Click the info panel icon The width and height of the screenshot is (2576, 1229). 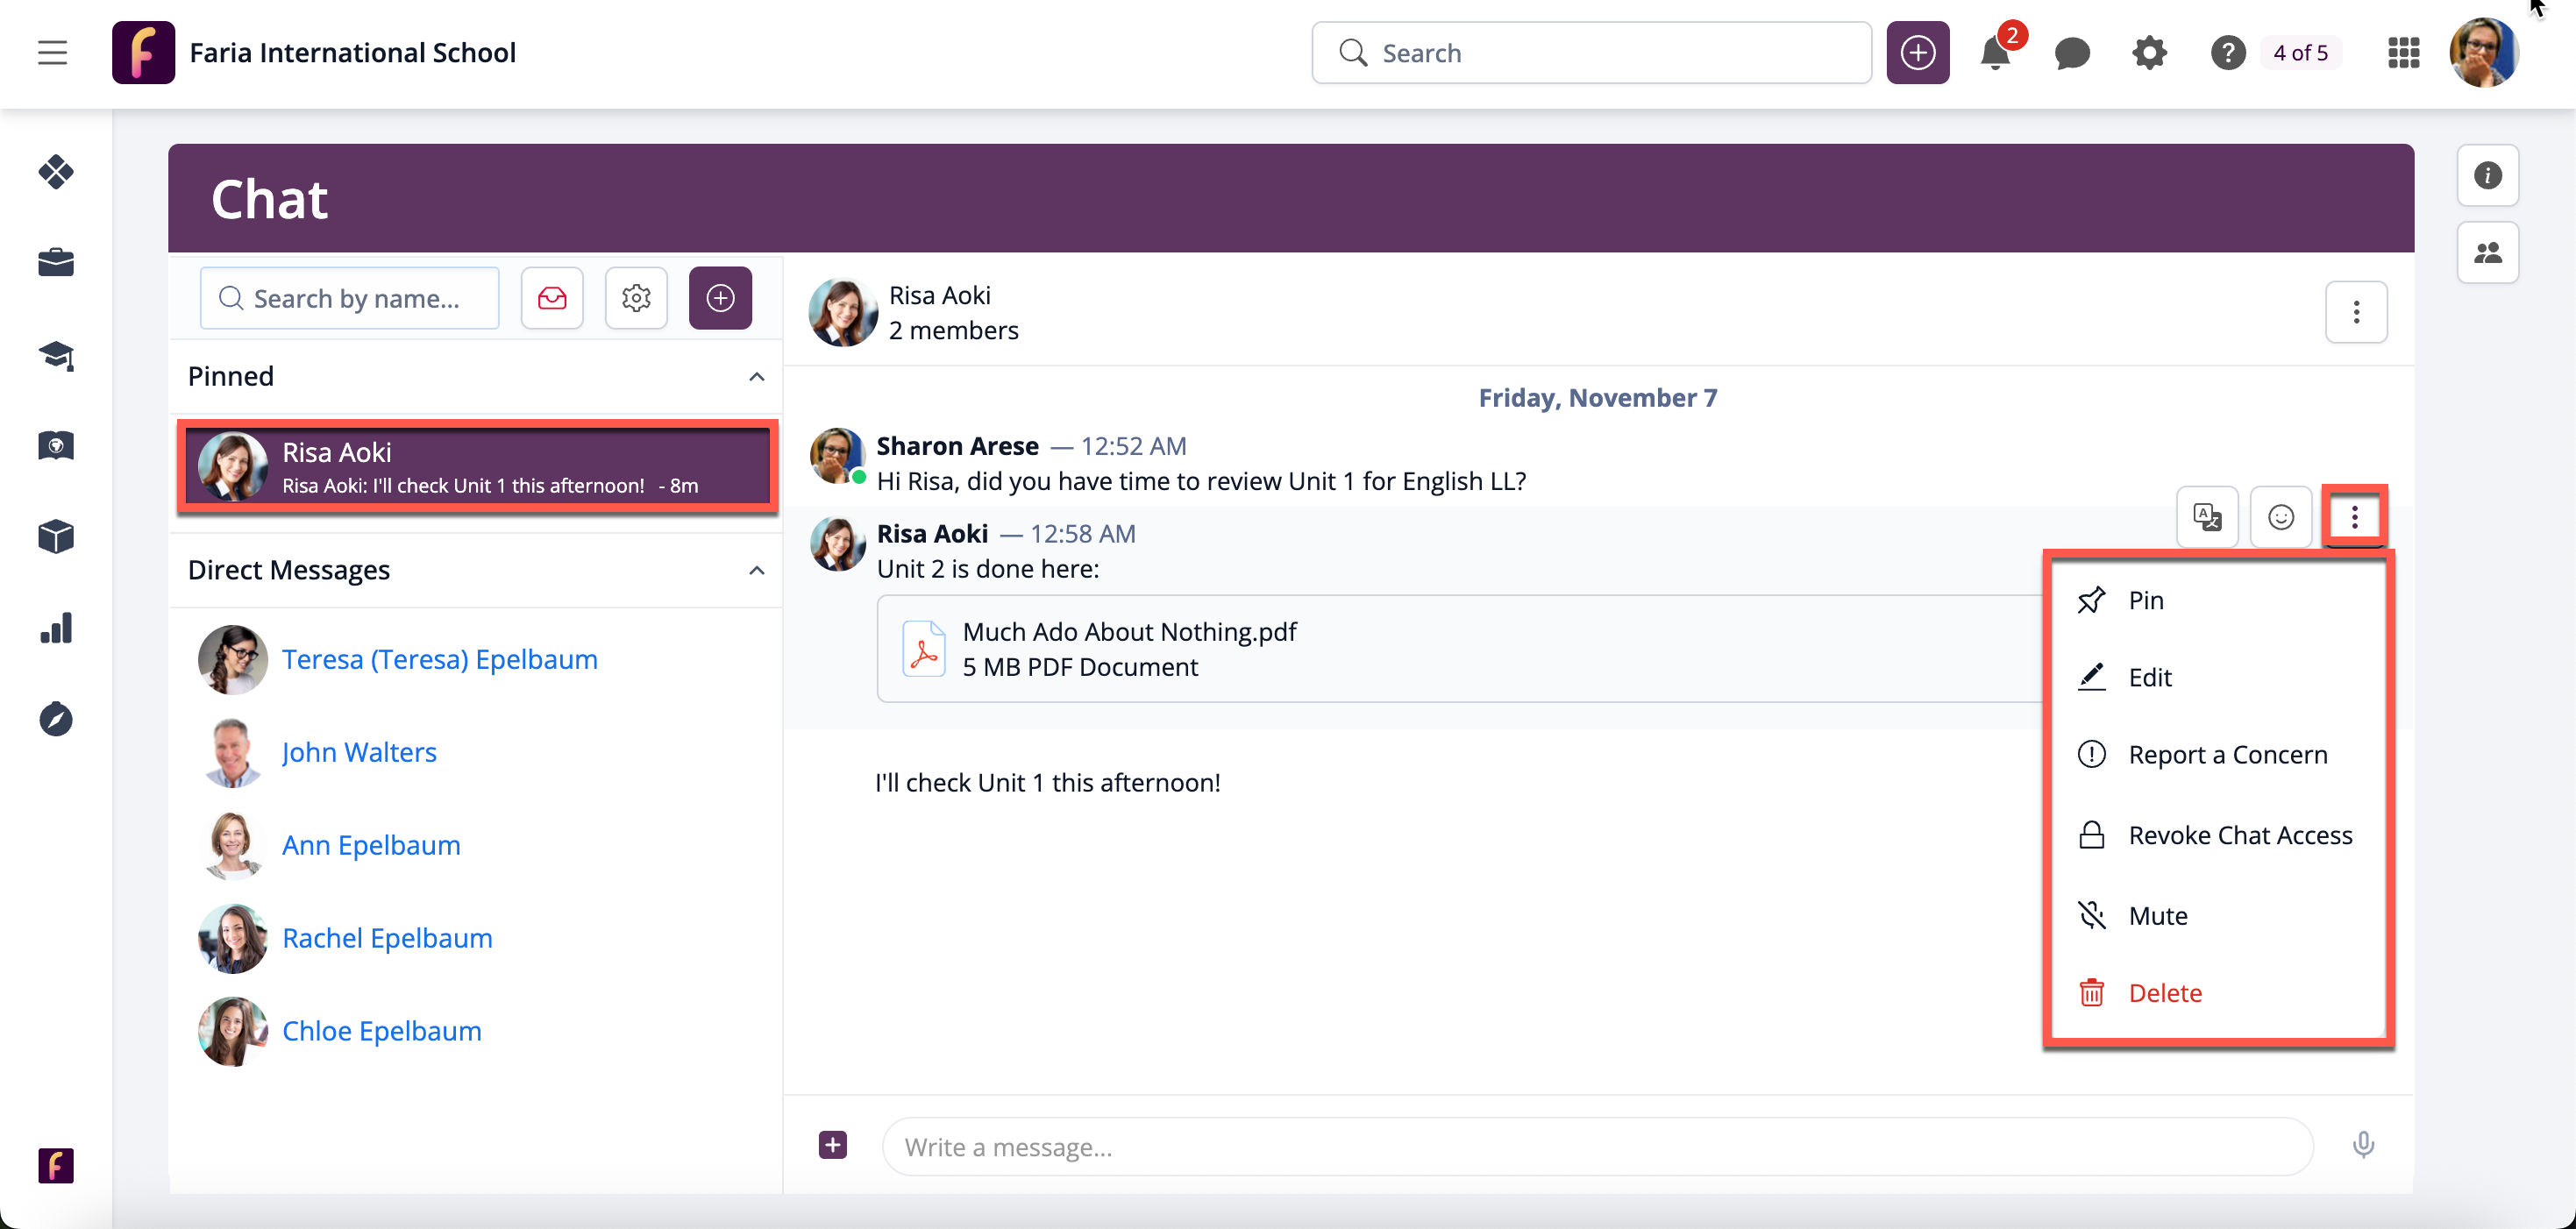[x=2487, y=176]
